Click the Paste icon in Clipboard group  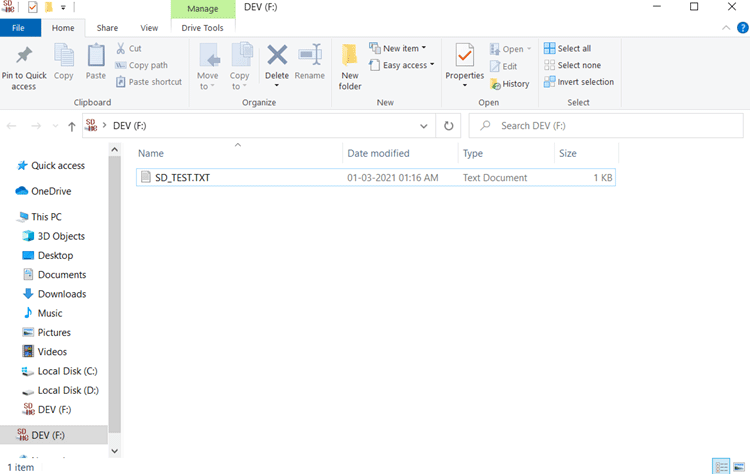(96, 56)
